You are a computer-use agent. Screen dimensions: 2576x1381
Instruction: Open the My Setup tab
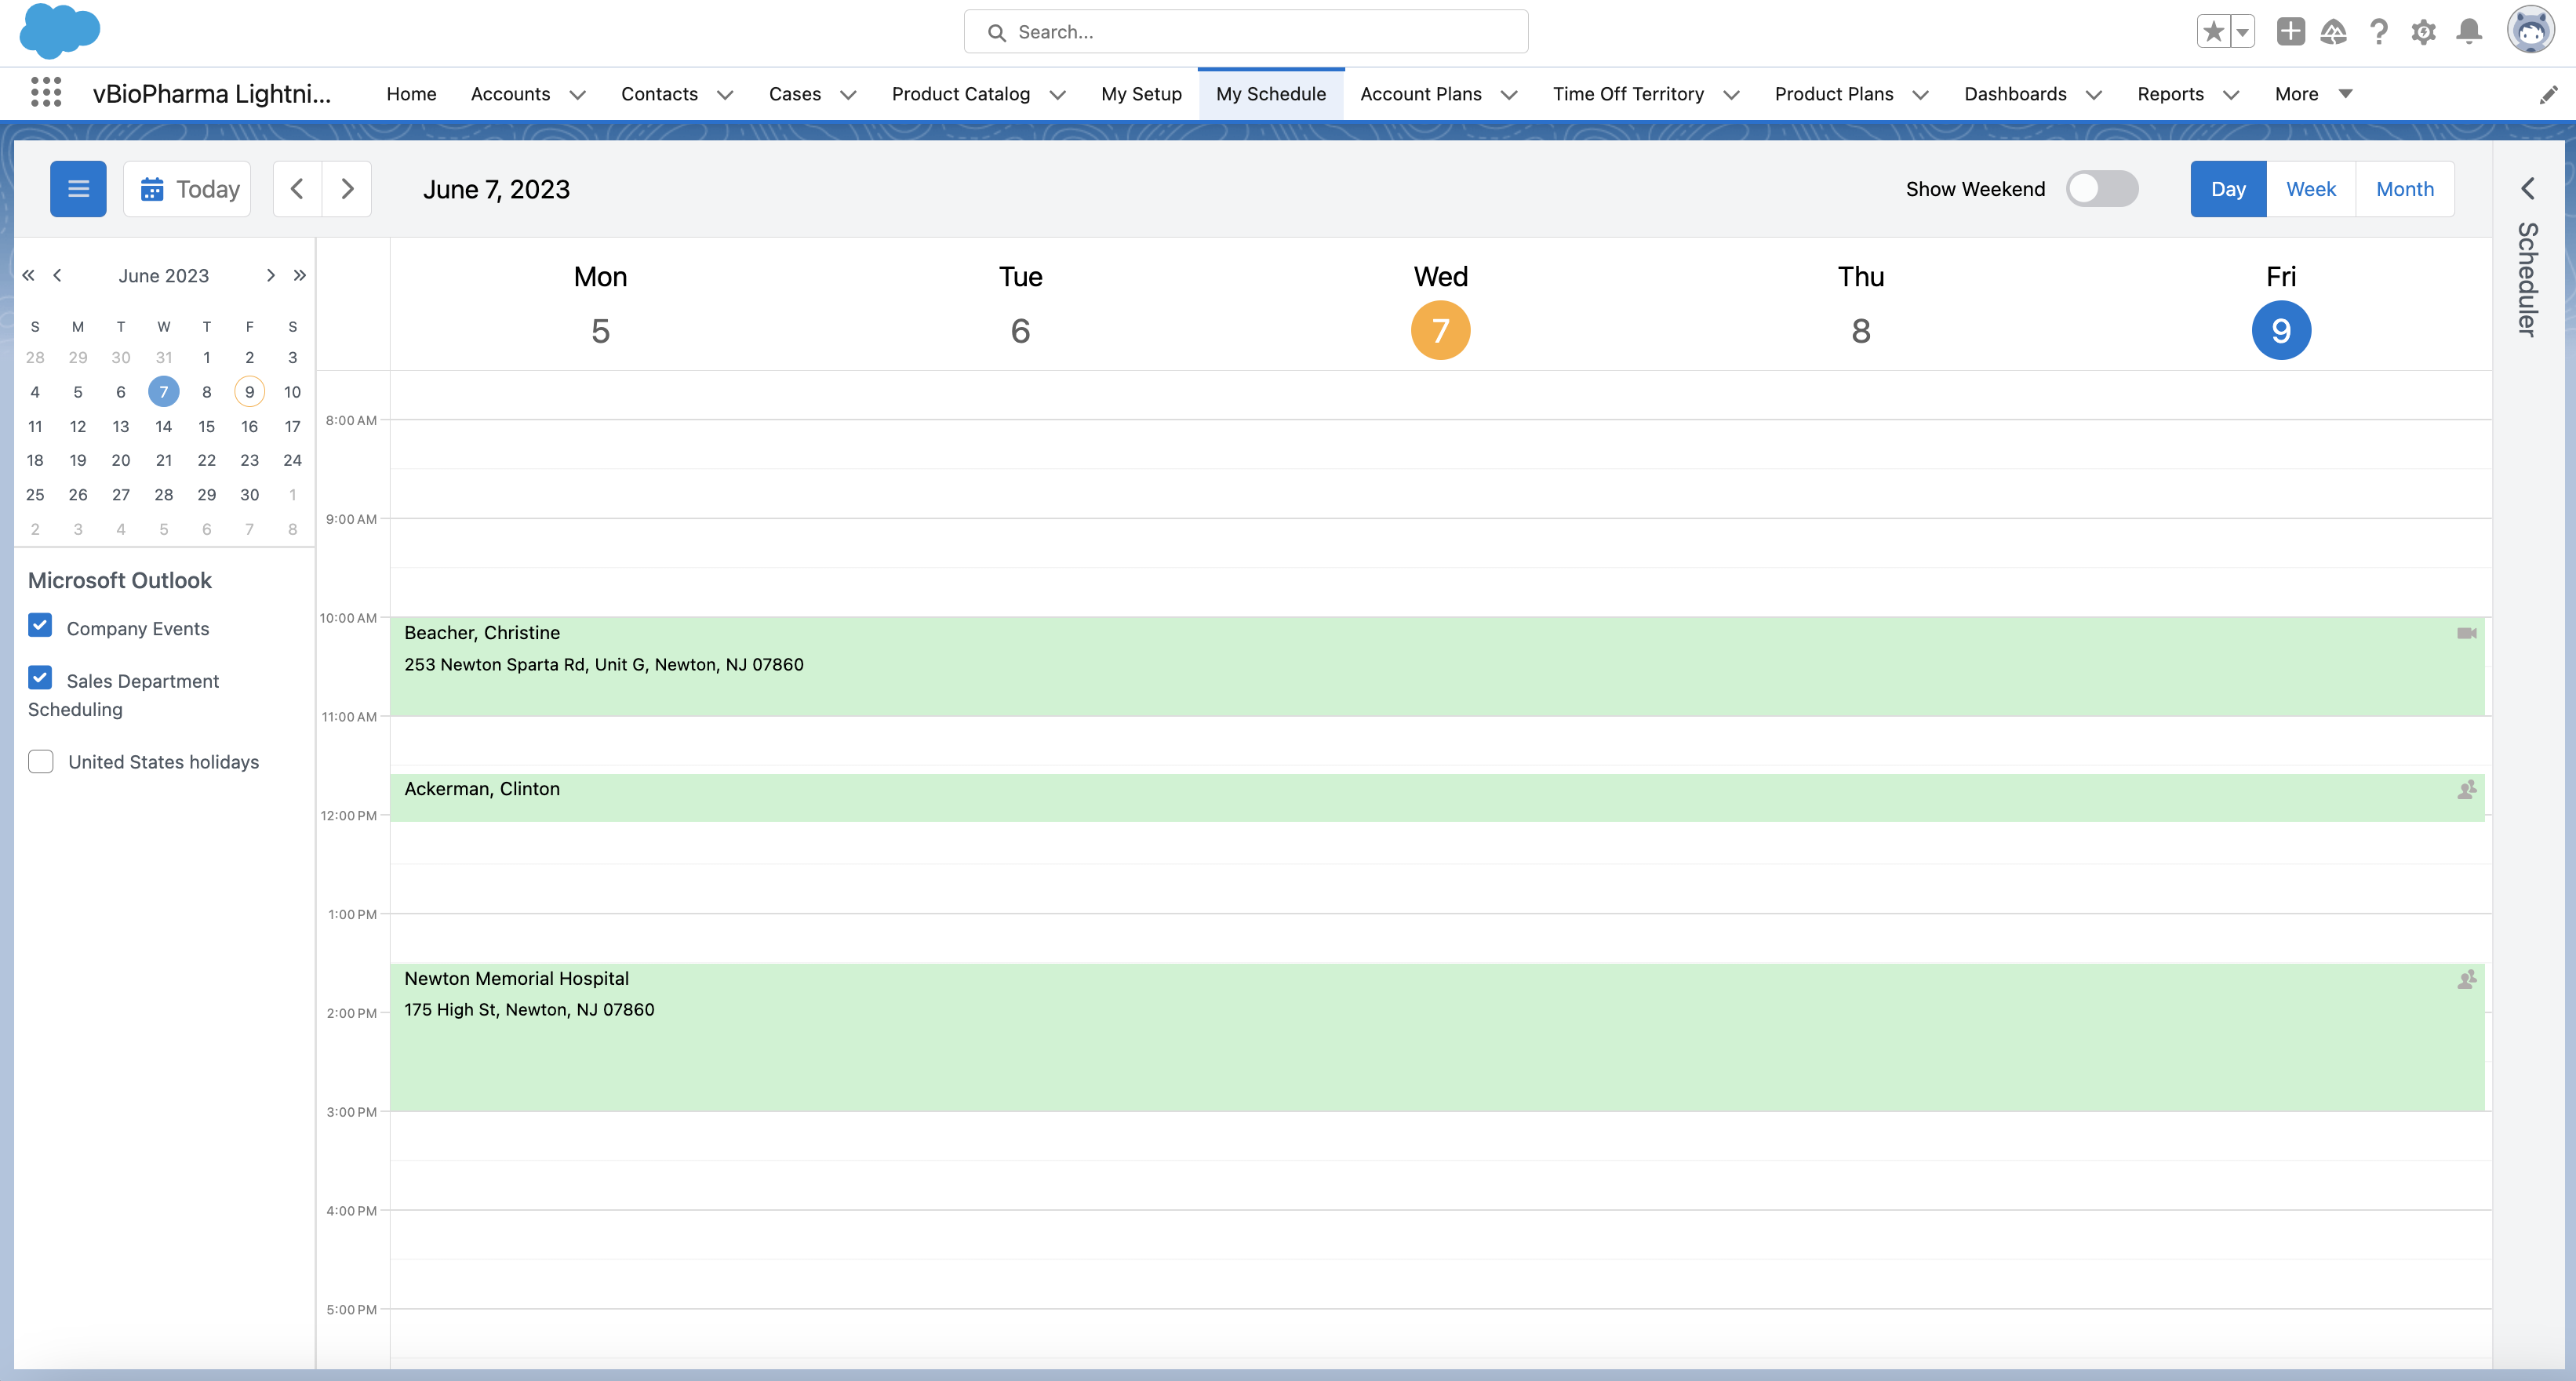[x=1141, y=94]
